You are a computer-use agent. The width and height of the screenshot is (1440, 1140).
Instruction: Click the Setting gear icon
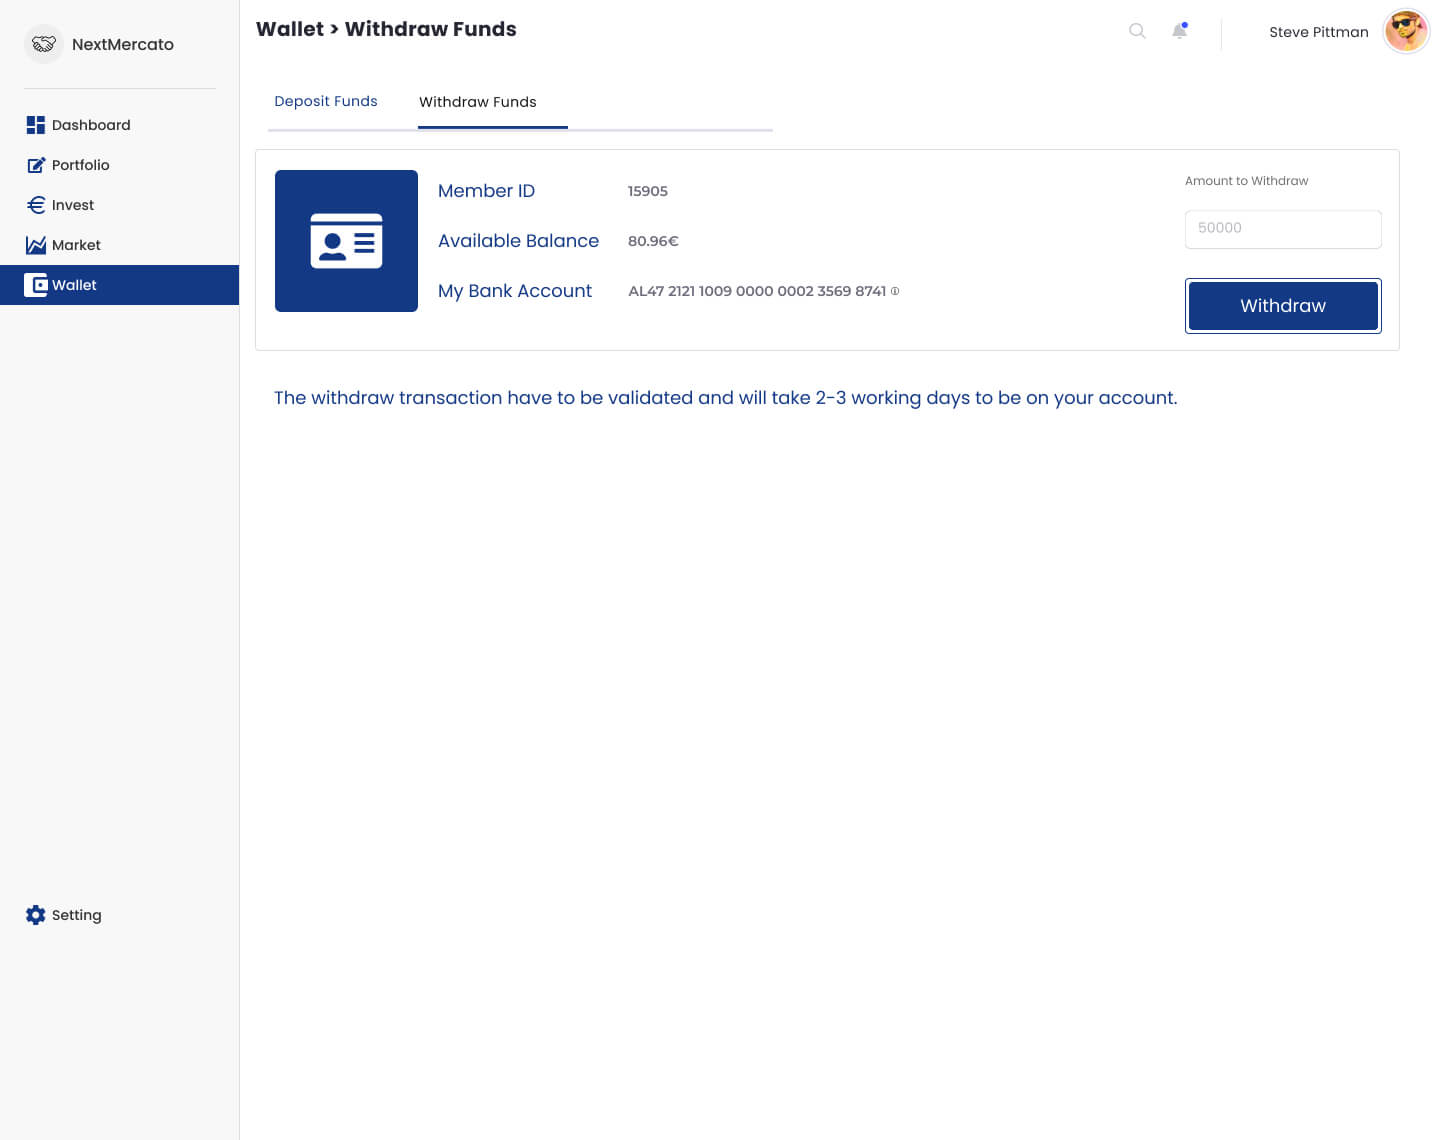36,915
